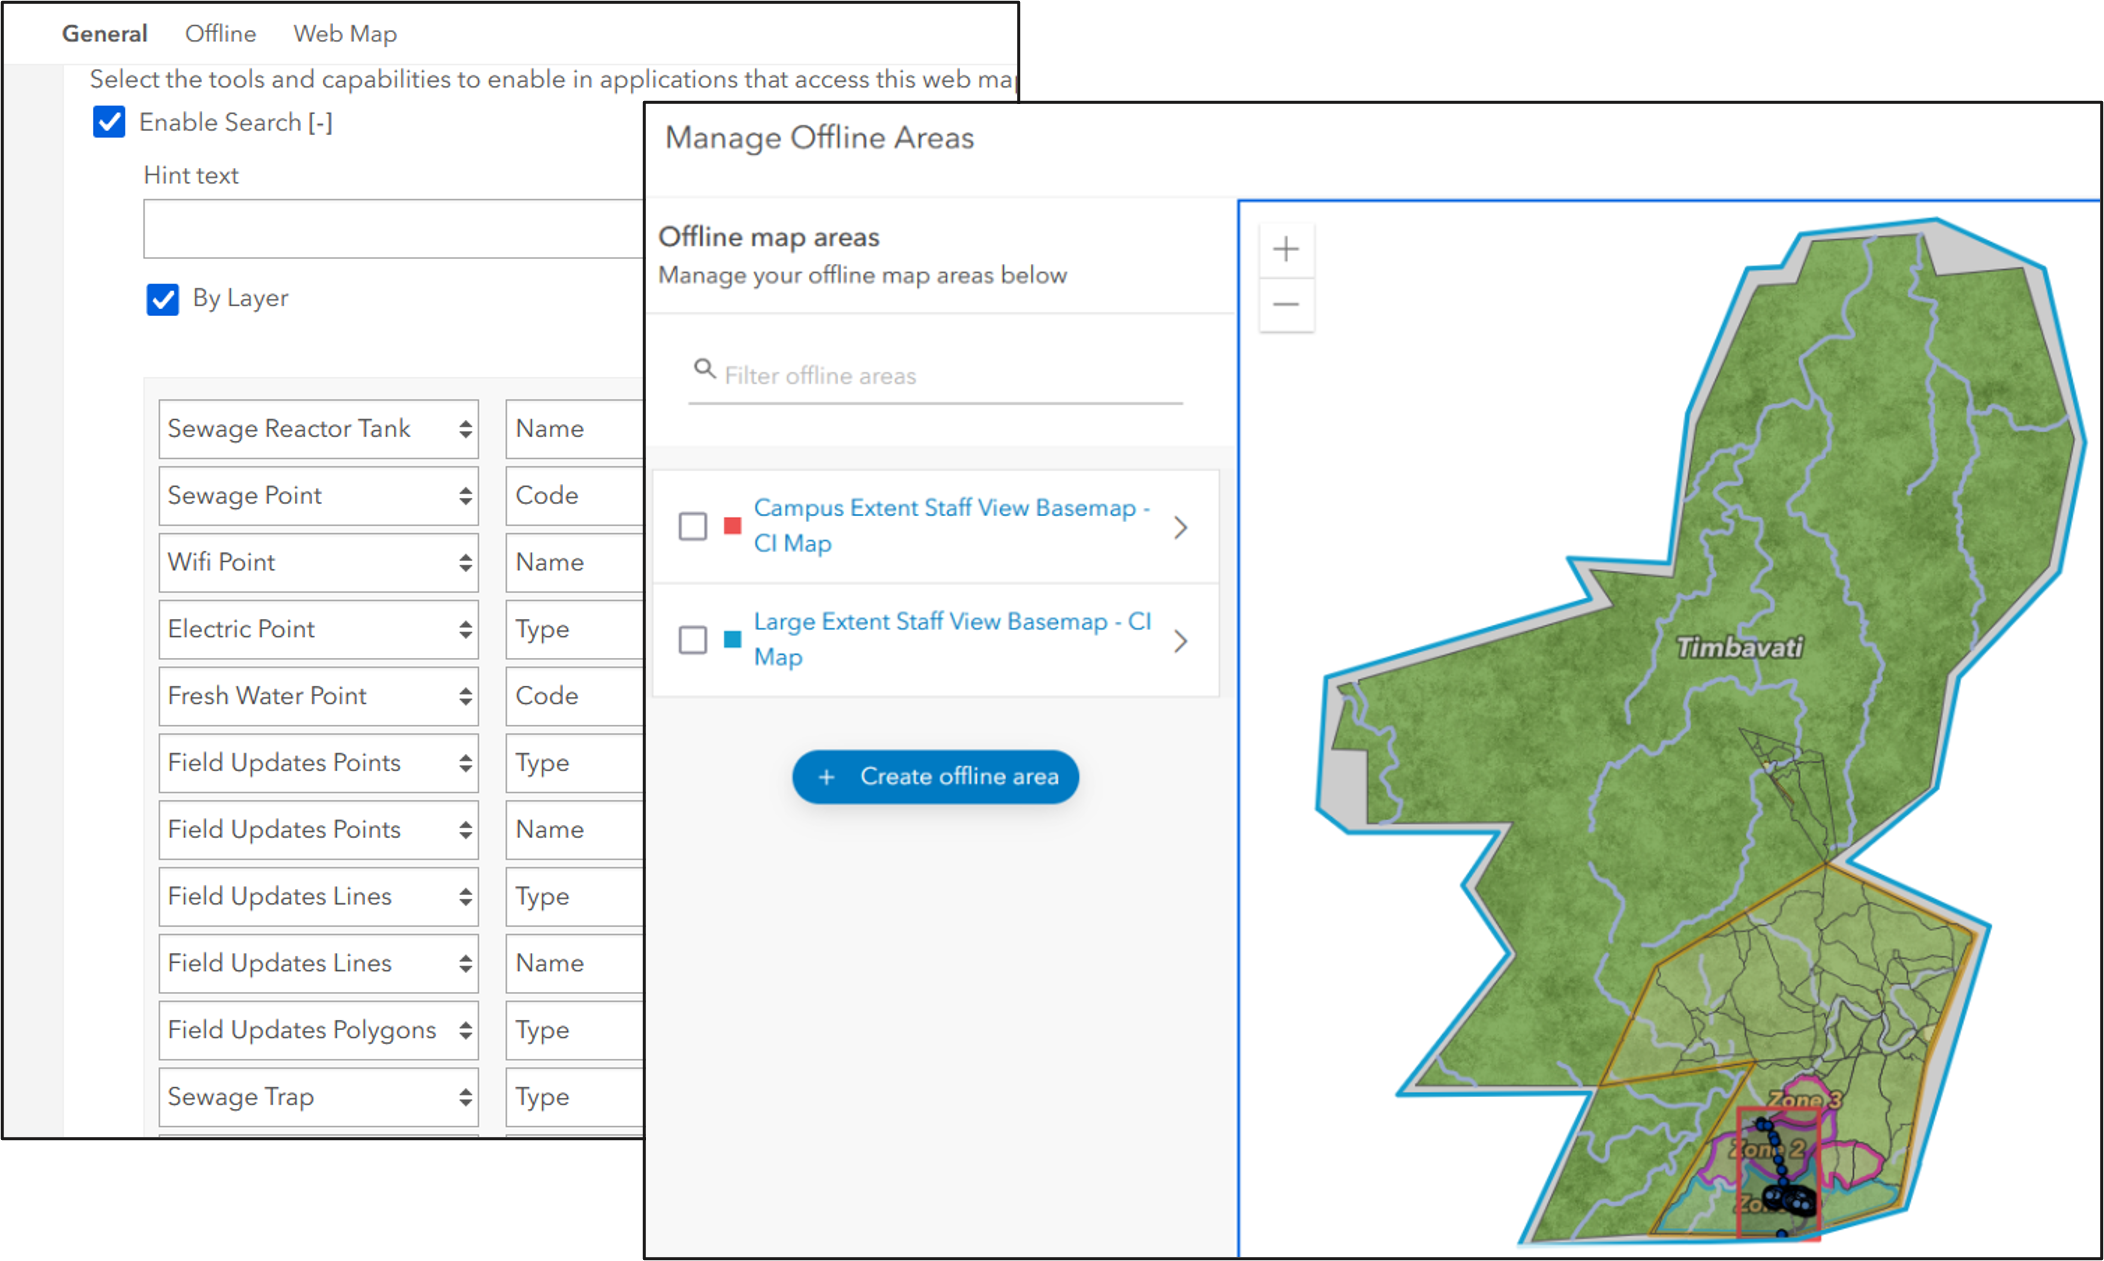
Task: Switch to the Web Map tab
Action: coord(345,34)
